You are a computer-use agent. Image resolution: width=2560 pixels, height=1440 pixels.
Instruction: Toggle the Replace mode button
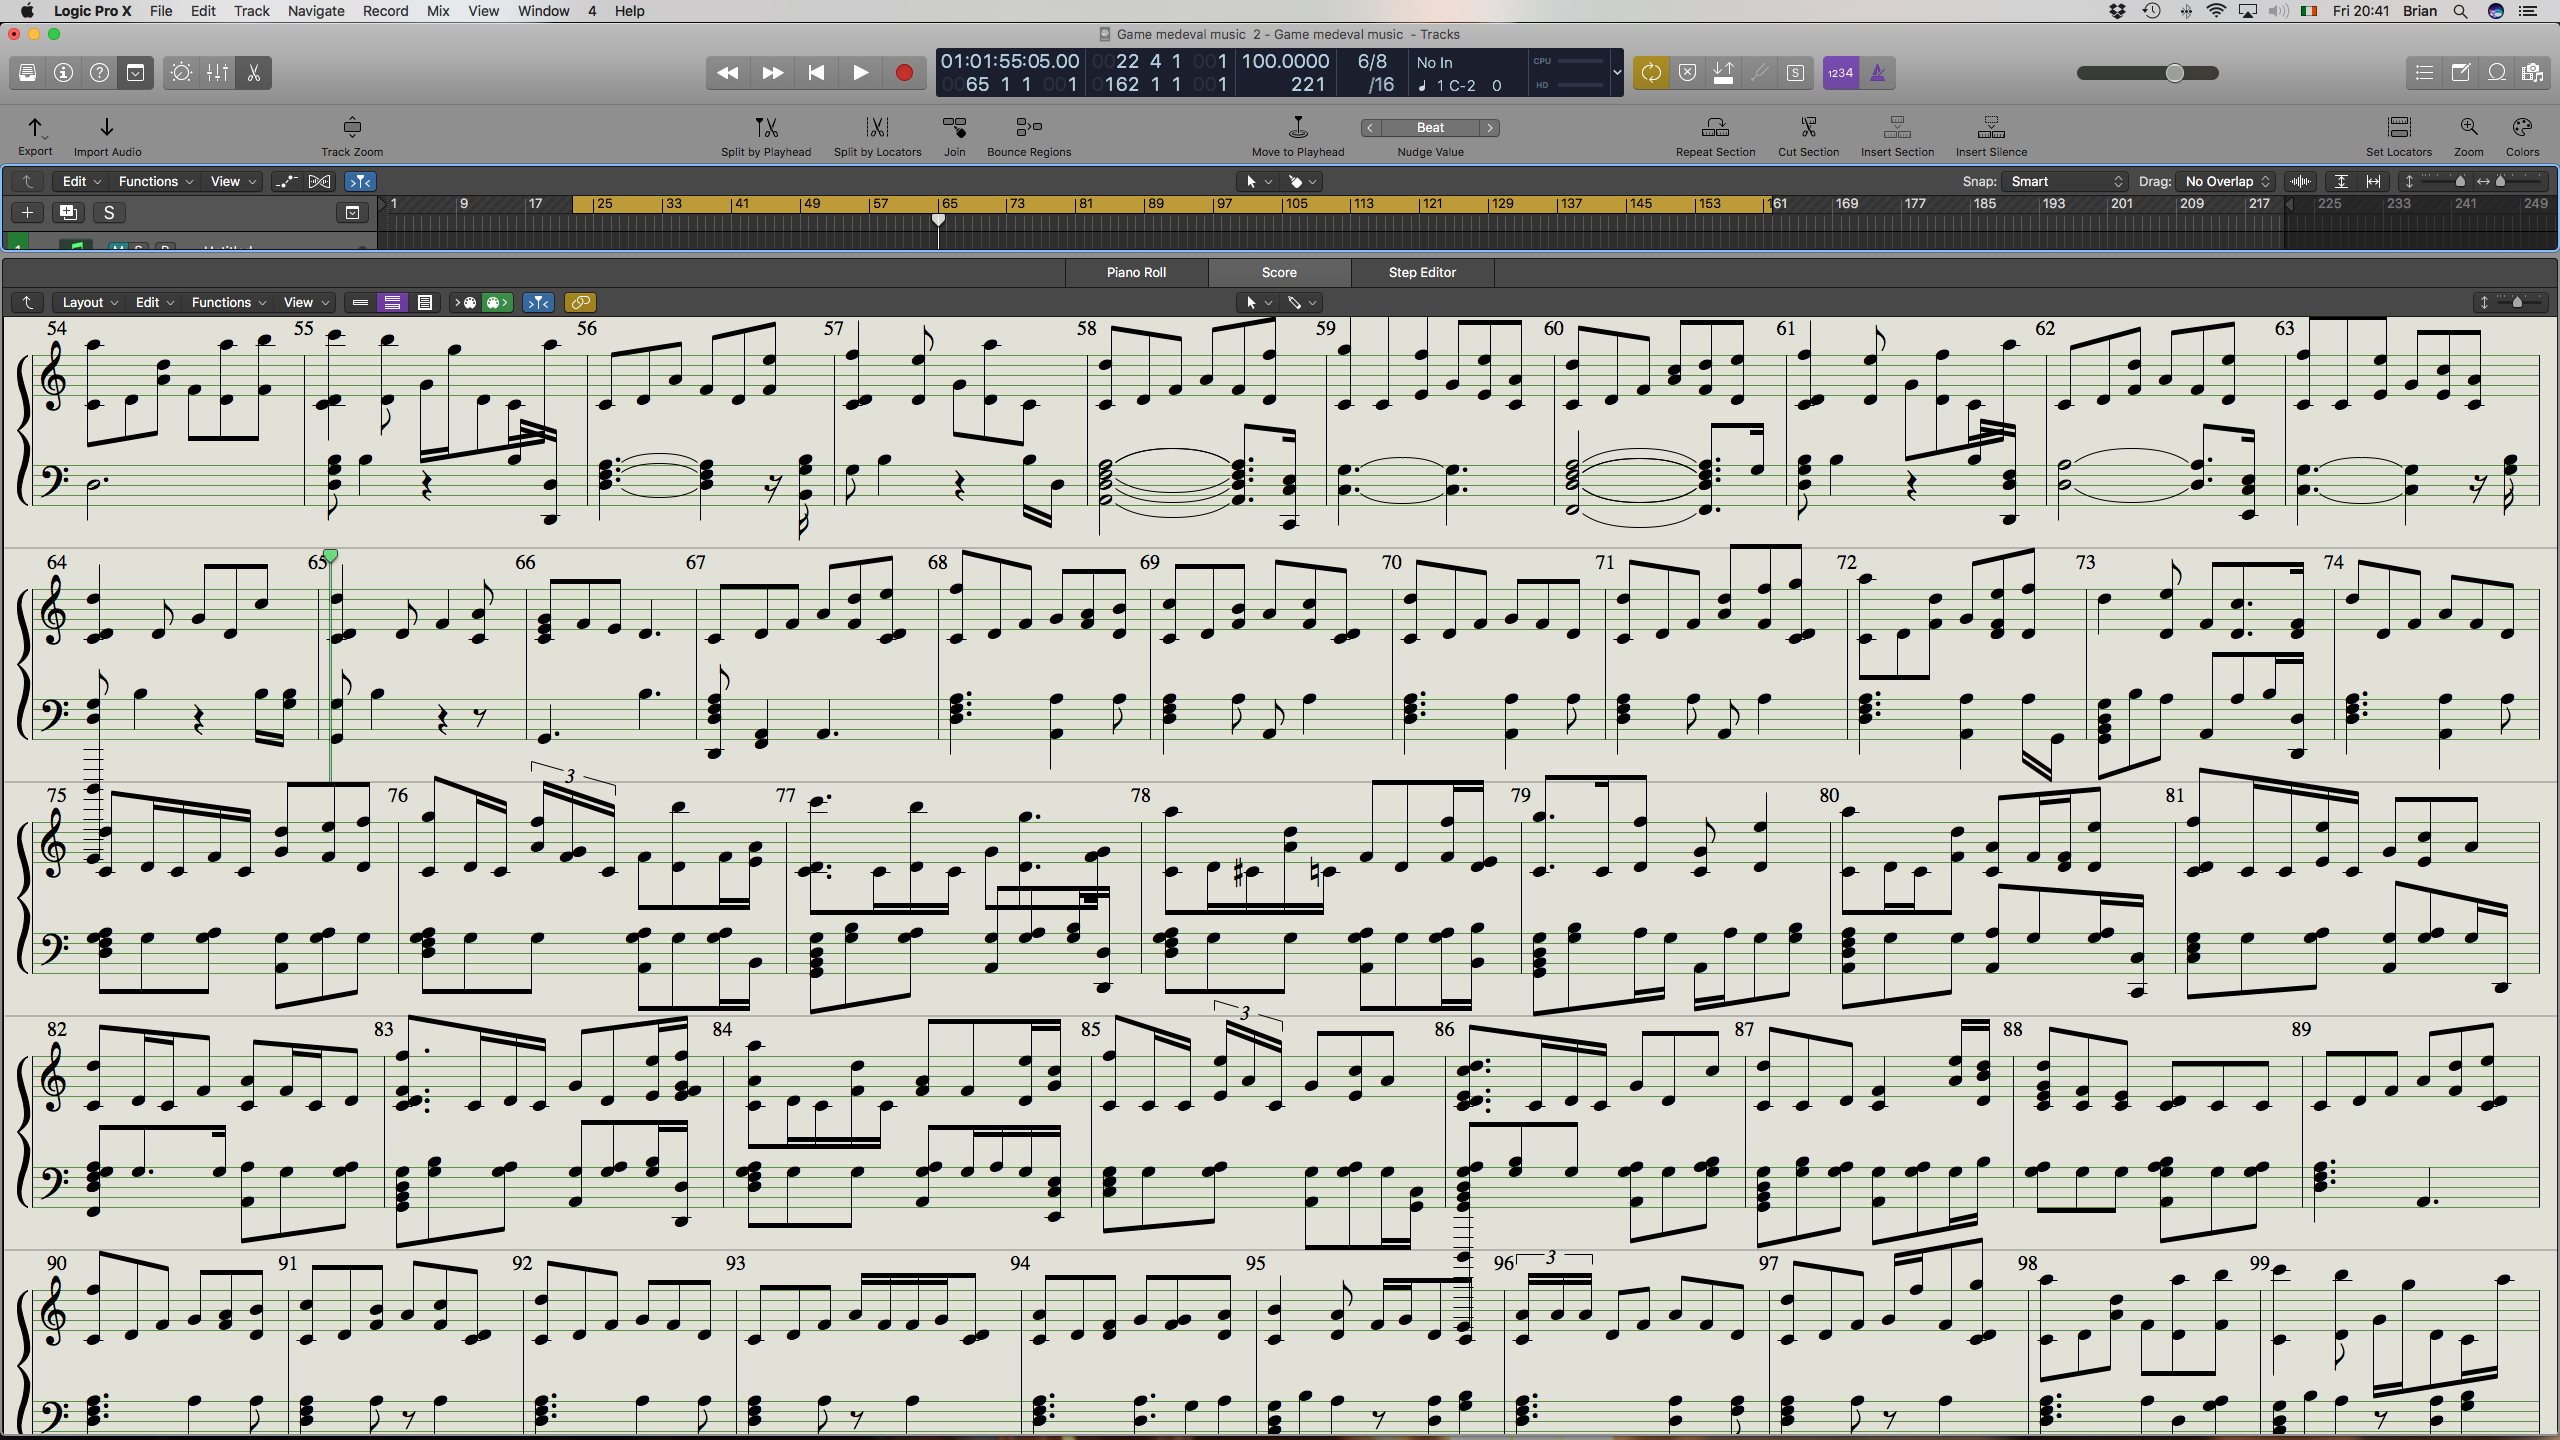[1687, 73]
